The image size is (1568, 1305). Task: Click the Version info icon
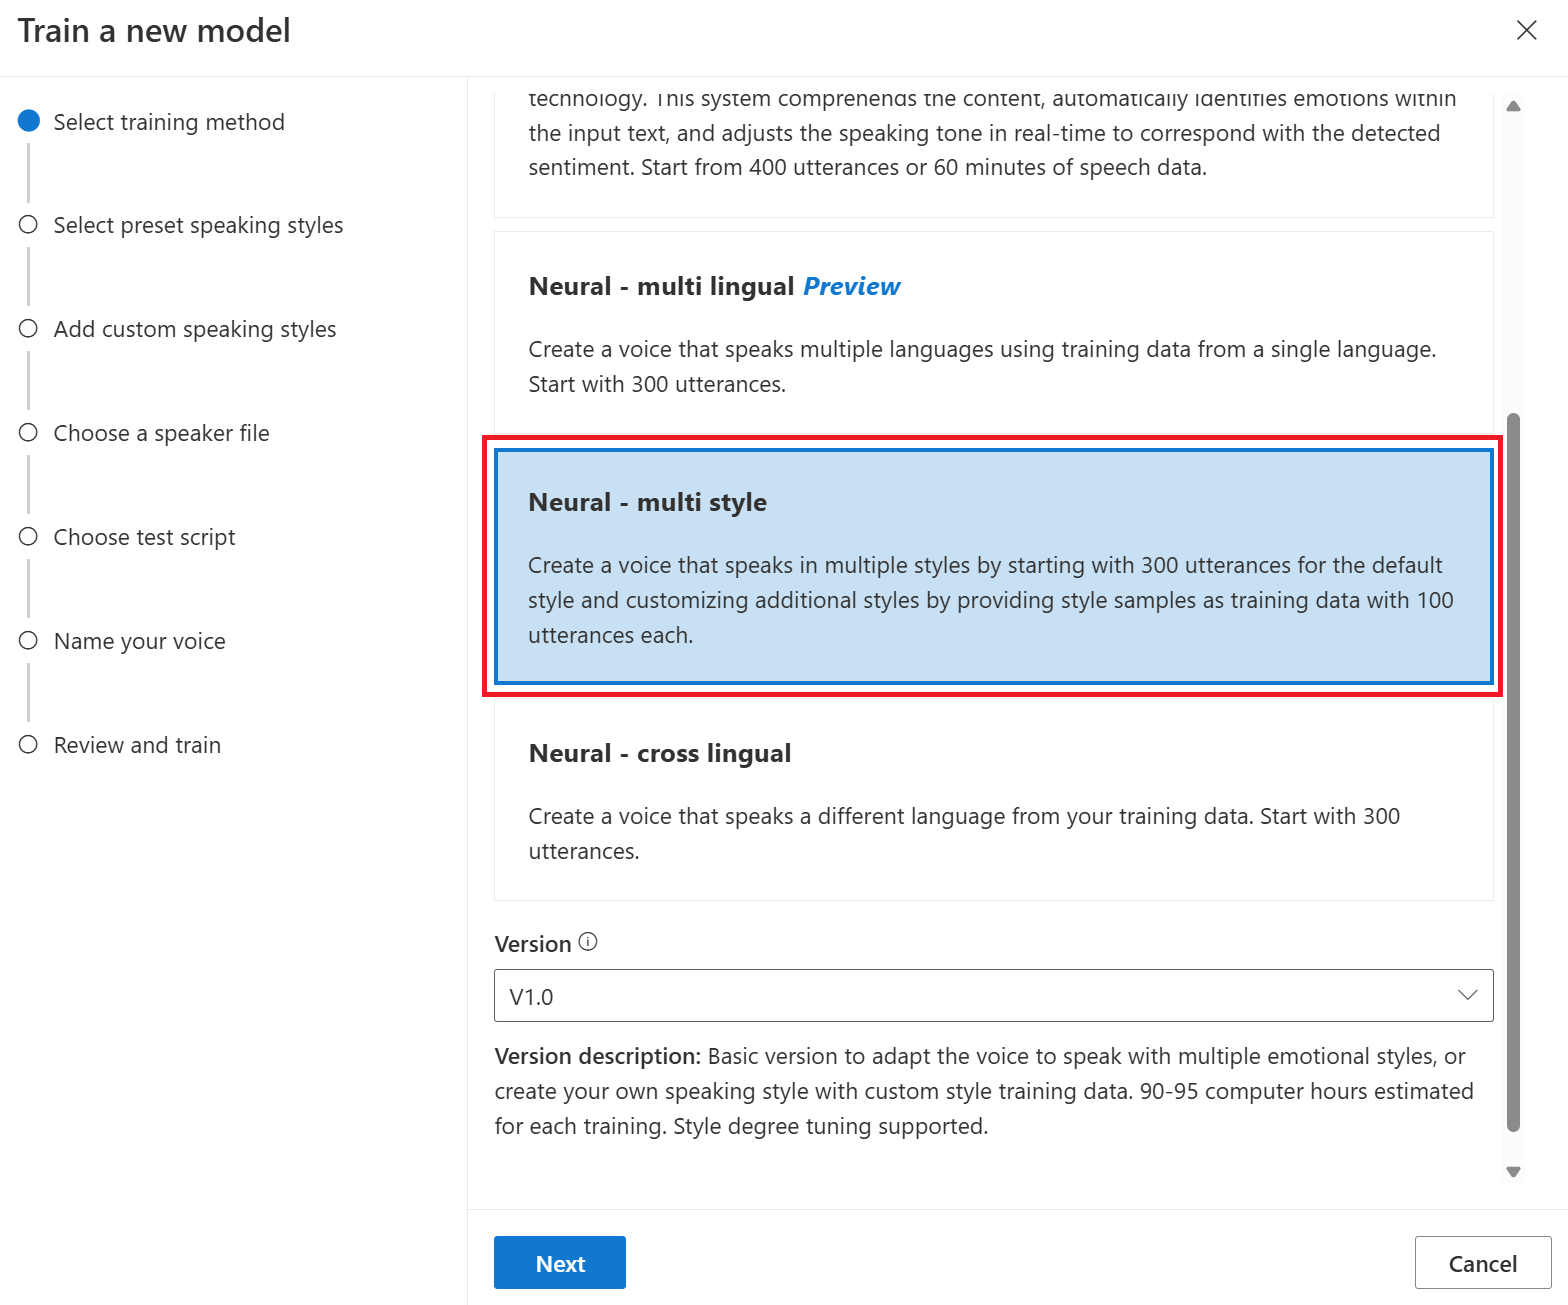click(588, 942)
